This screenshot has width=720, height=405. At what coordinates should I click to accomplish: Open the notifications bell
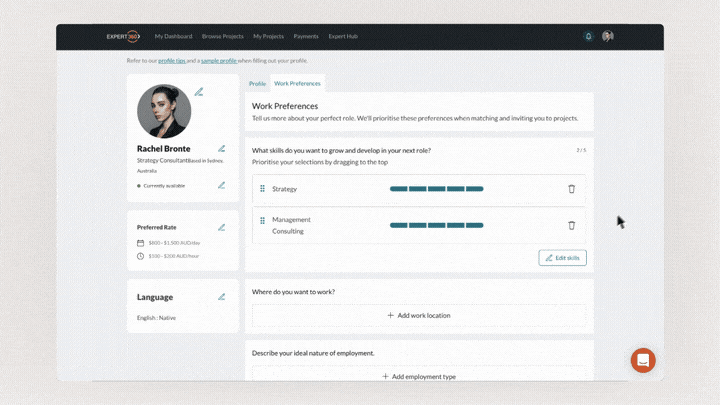(x=588, y=36)
